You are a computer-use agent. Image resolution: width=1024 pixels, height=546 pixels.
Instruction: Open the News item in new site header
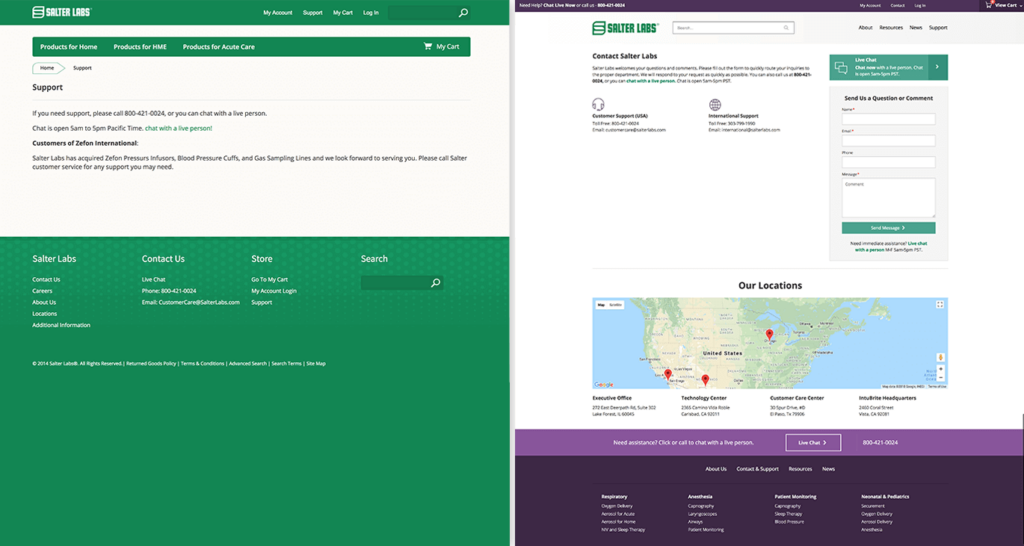[x=916, y=27]
